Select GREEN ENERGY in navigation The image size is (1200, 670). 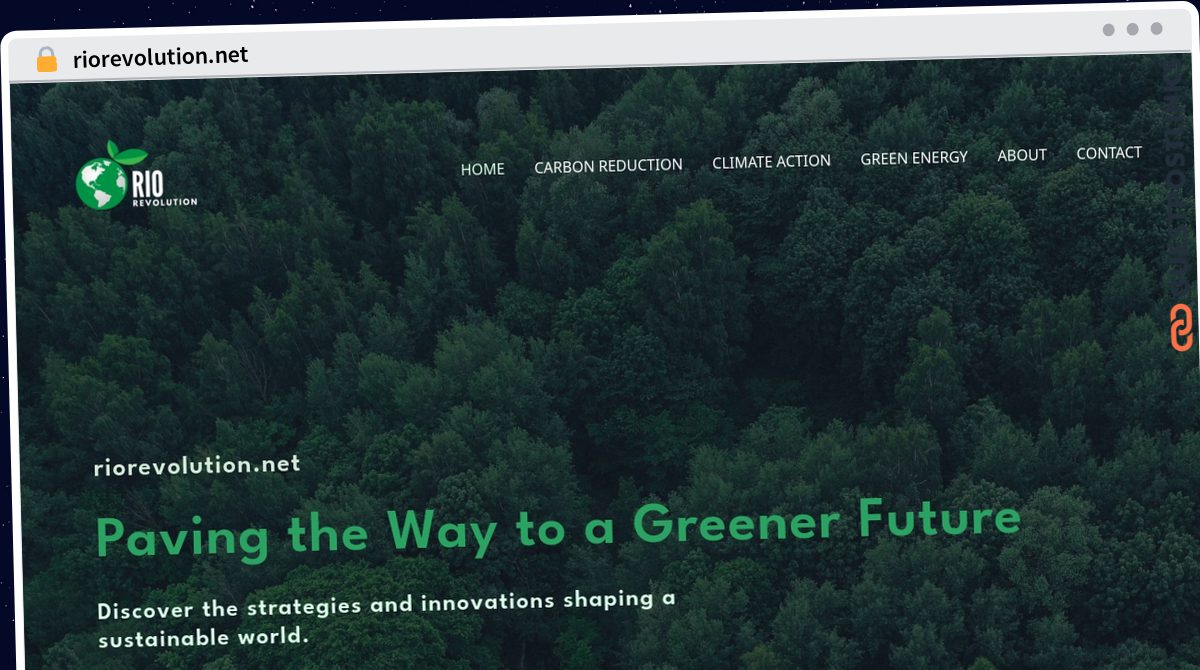[914, 157]
